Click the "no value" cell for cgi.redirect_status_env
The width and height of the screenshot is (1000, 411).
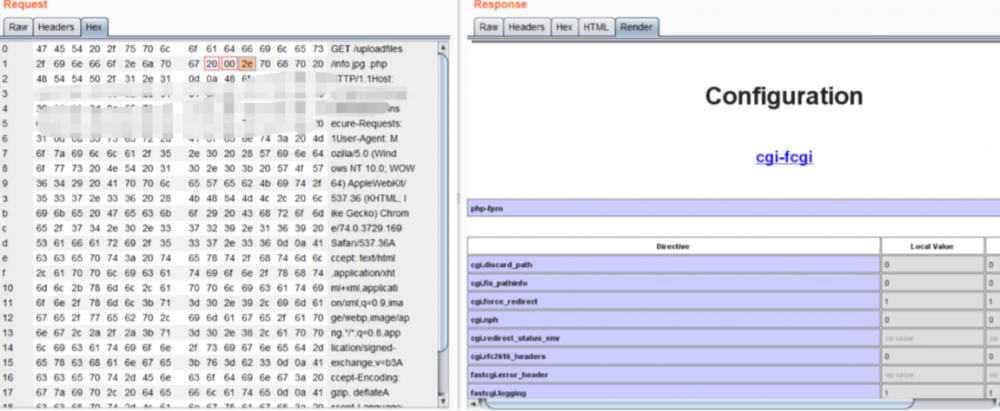click(x=932, y=338)
